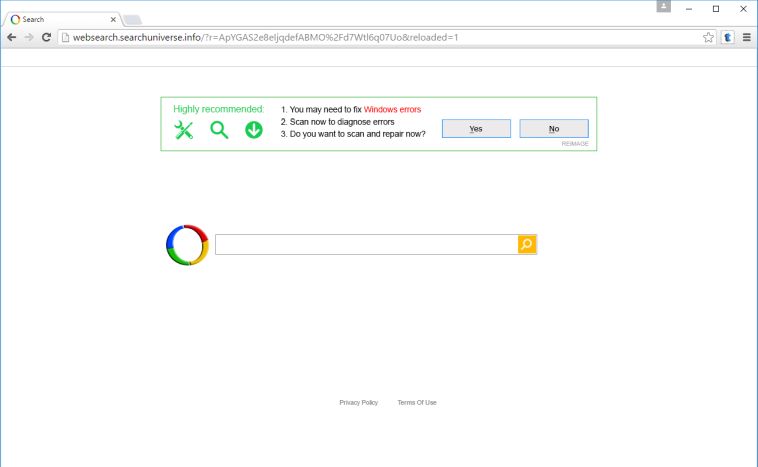Click Yes in the scan banner
Viewport: 758px width, 467px height.
(x=476, y=129)
